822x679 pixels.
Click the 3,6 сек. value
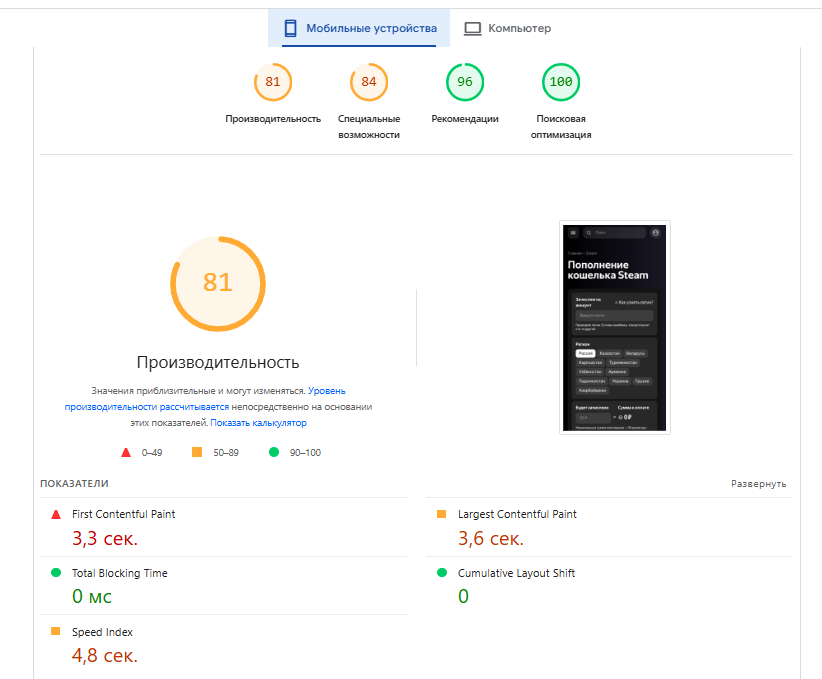[491, 538]
